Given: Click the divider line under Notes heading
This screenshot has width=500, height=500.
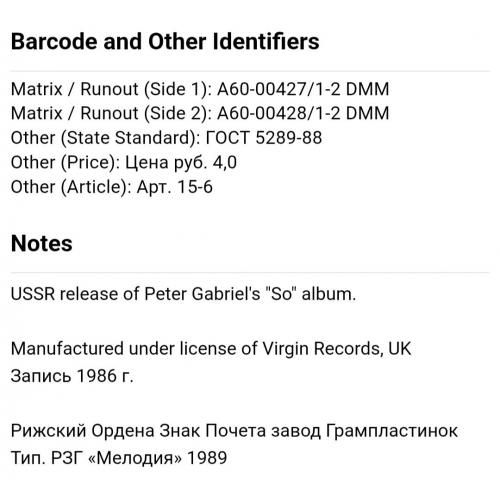Looking at the screenshot, I should (250, 273).
